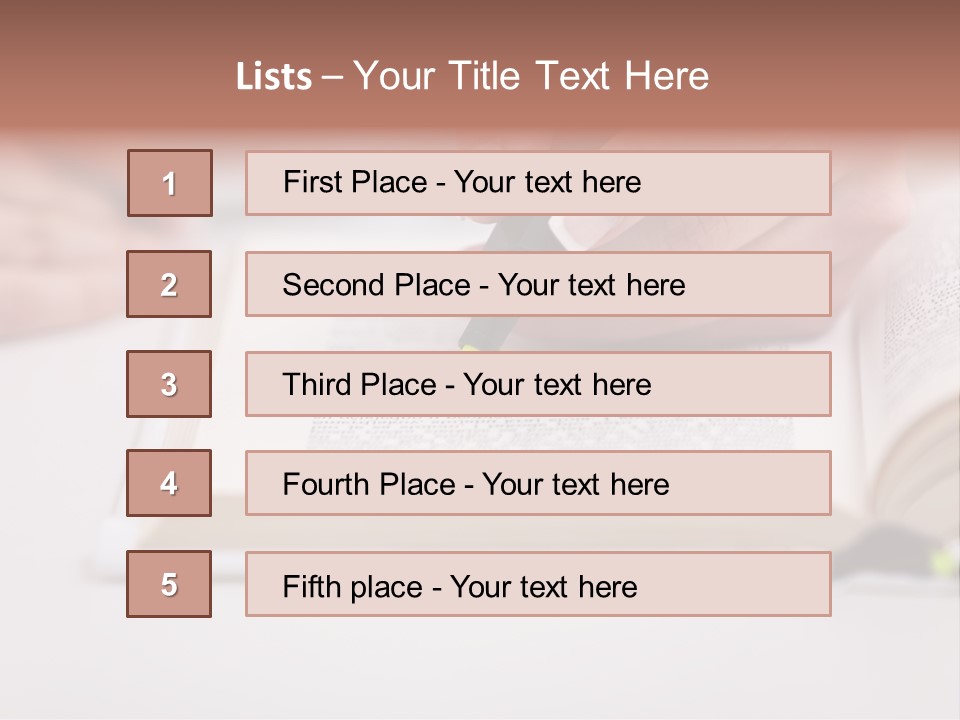Select the number 3 square

click(x=169, y=384)
